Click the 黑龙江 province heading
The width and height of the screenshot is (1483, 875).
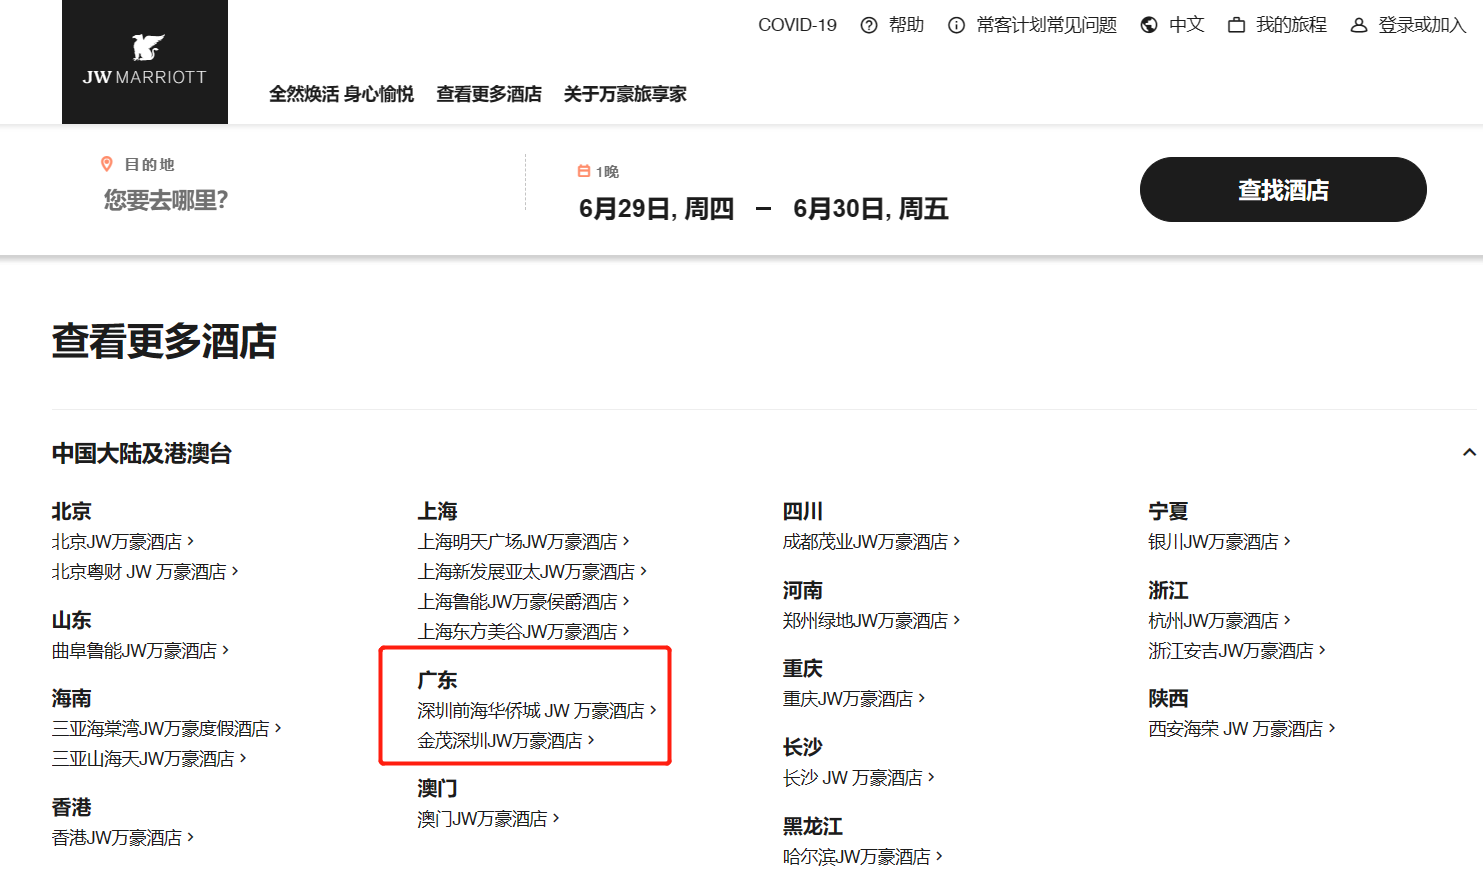(812, 827)
